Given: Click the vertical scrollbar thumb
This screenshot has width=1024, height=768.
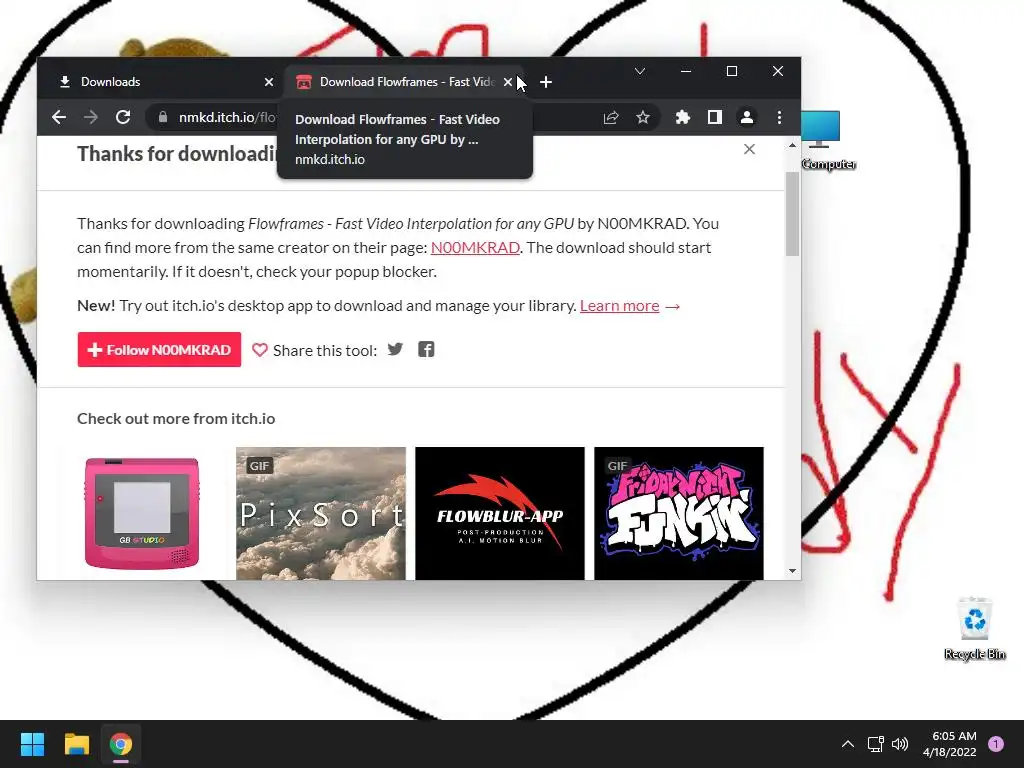Looking at the screenshot, I should pos(792,214).
